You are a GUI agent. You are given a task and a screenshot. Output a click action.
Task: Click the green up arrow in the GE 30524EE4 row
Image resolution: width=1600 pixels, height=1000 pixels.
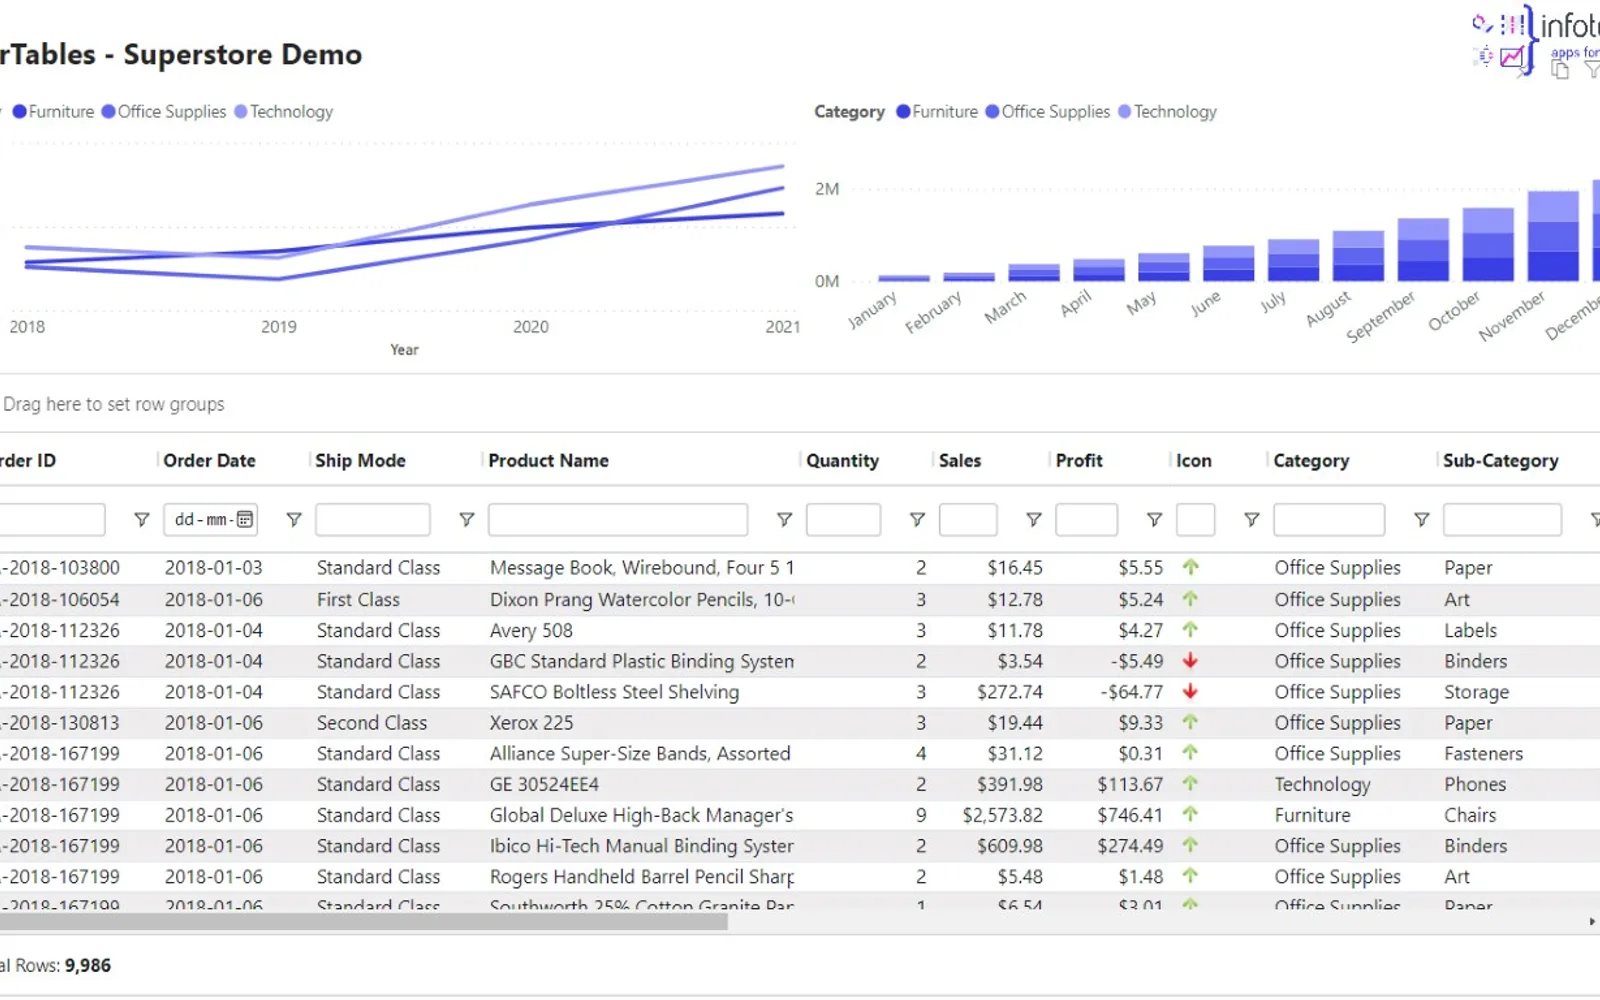pos(1190,783)
